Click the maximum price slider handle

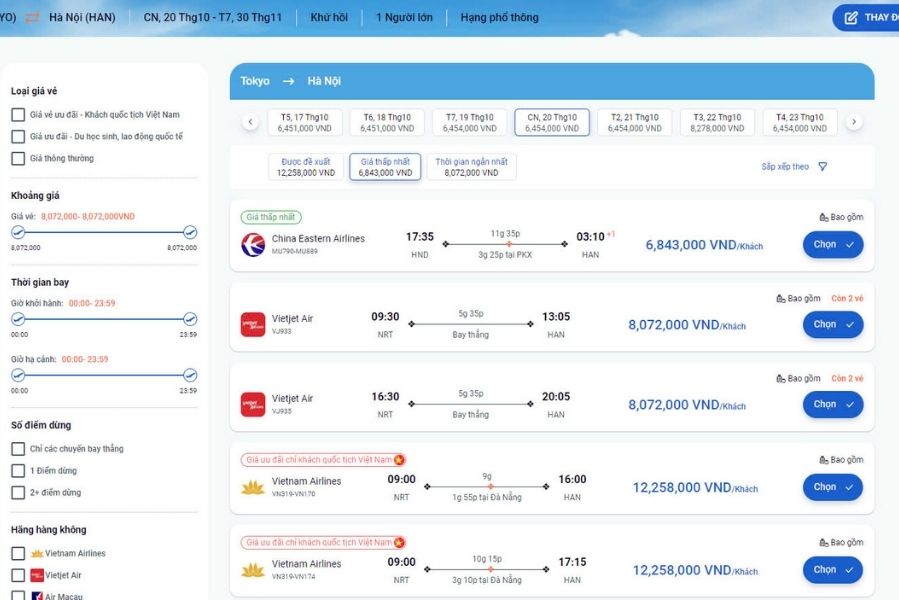pos(190,232)
